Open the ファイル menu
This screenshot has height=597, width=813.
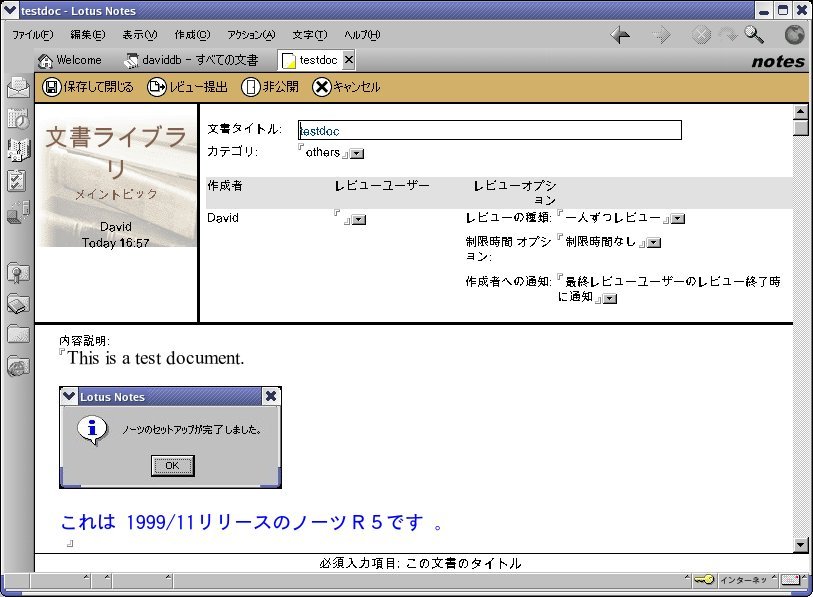pyautogui.click(x=33, y=35)
